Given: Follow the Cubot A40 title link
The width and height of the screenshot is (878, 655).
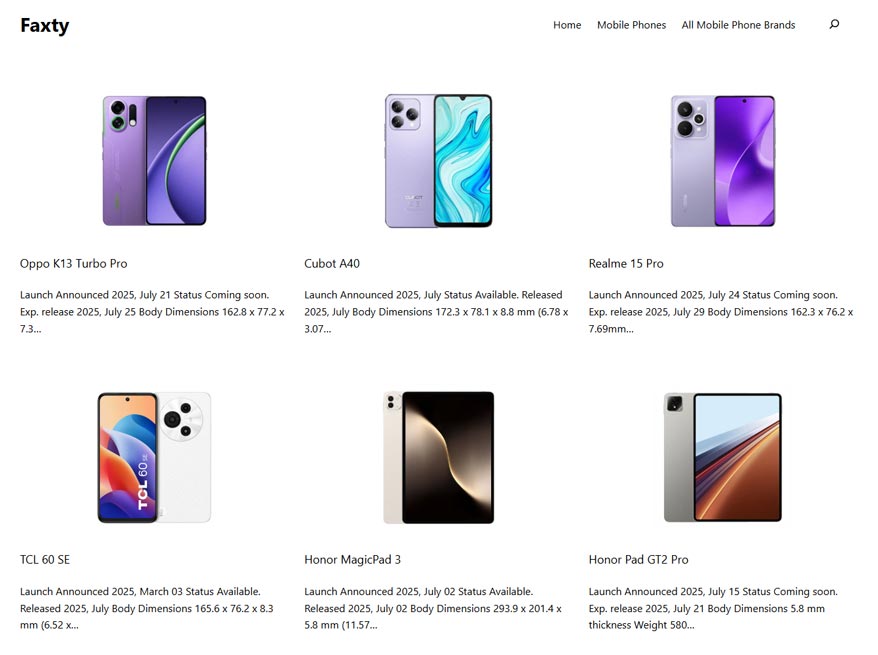Looking at the screenshot, I should 332,264.
